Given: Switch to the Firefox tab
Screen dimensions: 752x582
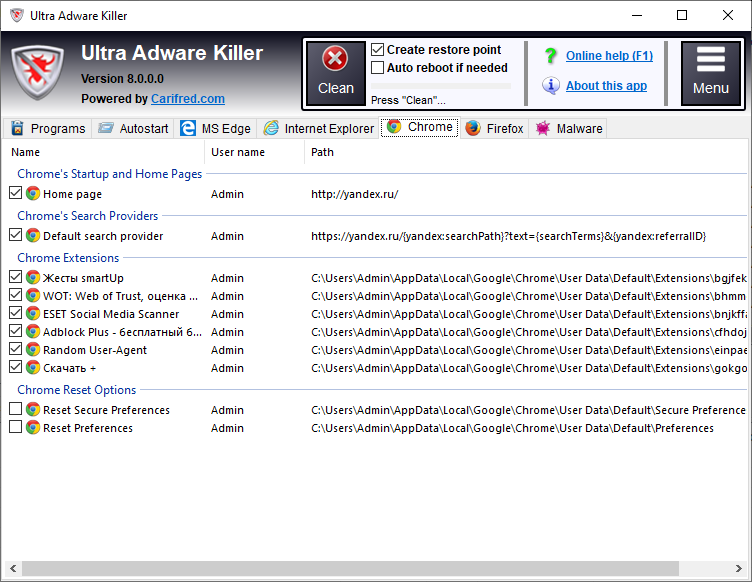Looking at the screenshot, I should [494, 128].
